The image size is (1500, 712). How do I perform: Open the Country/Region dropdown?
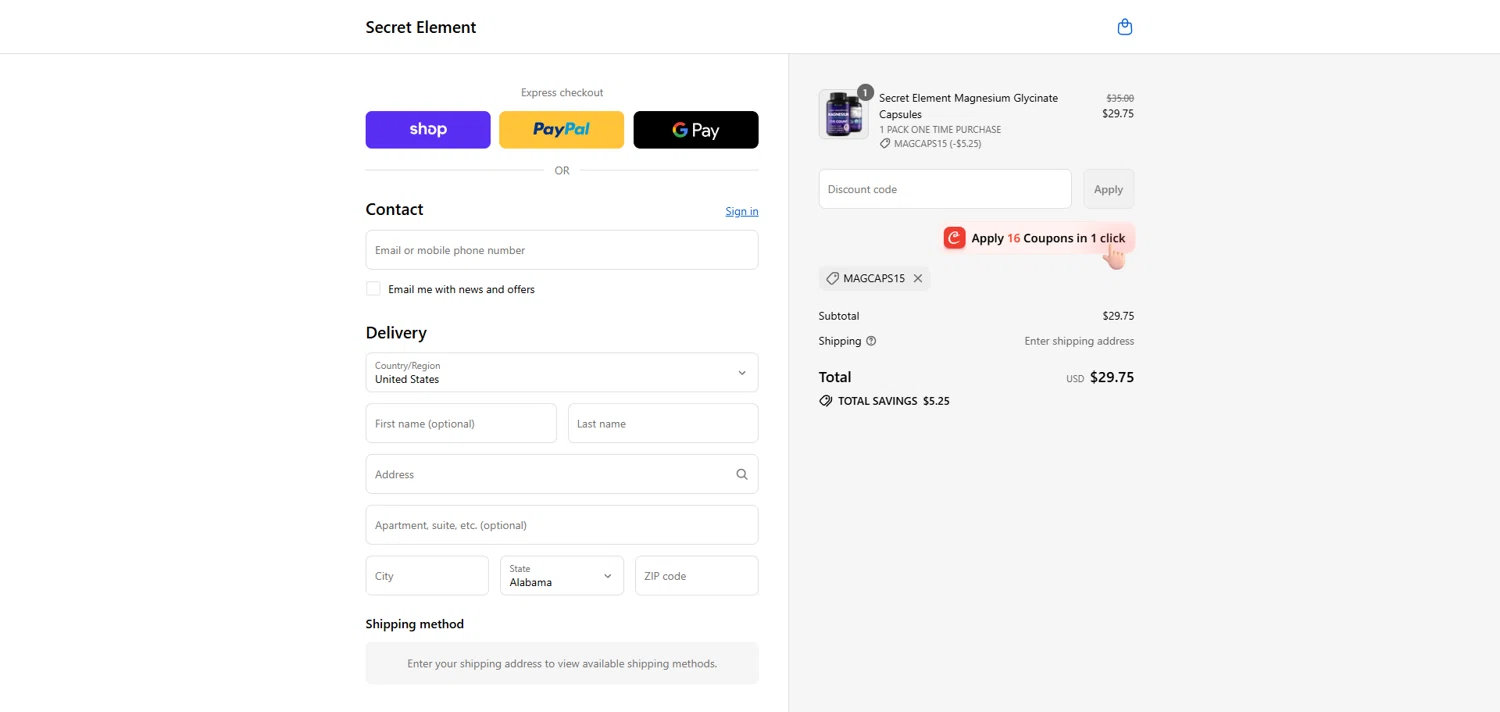point(562,372)
